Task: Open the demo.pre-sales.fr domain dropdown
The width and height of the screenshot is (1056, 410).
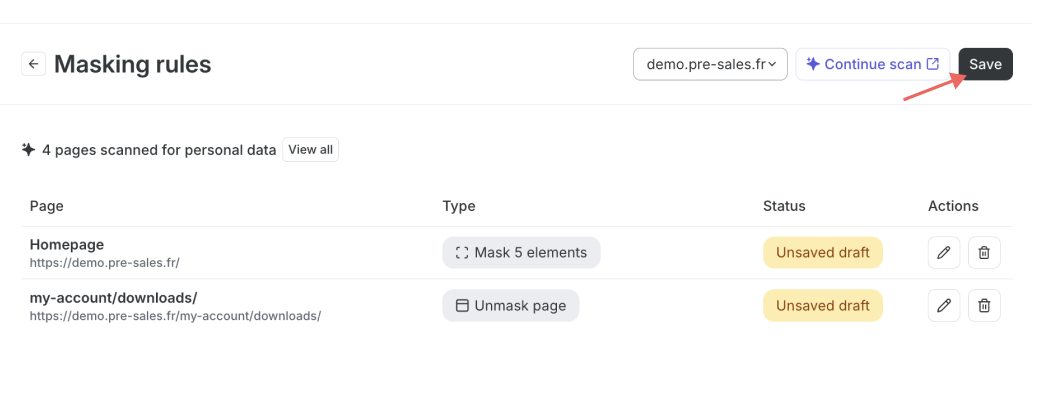Action: (x=711, y=64)
